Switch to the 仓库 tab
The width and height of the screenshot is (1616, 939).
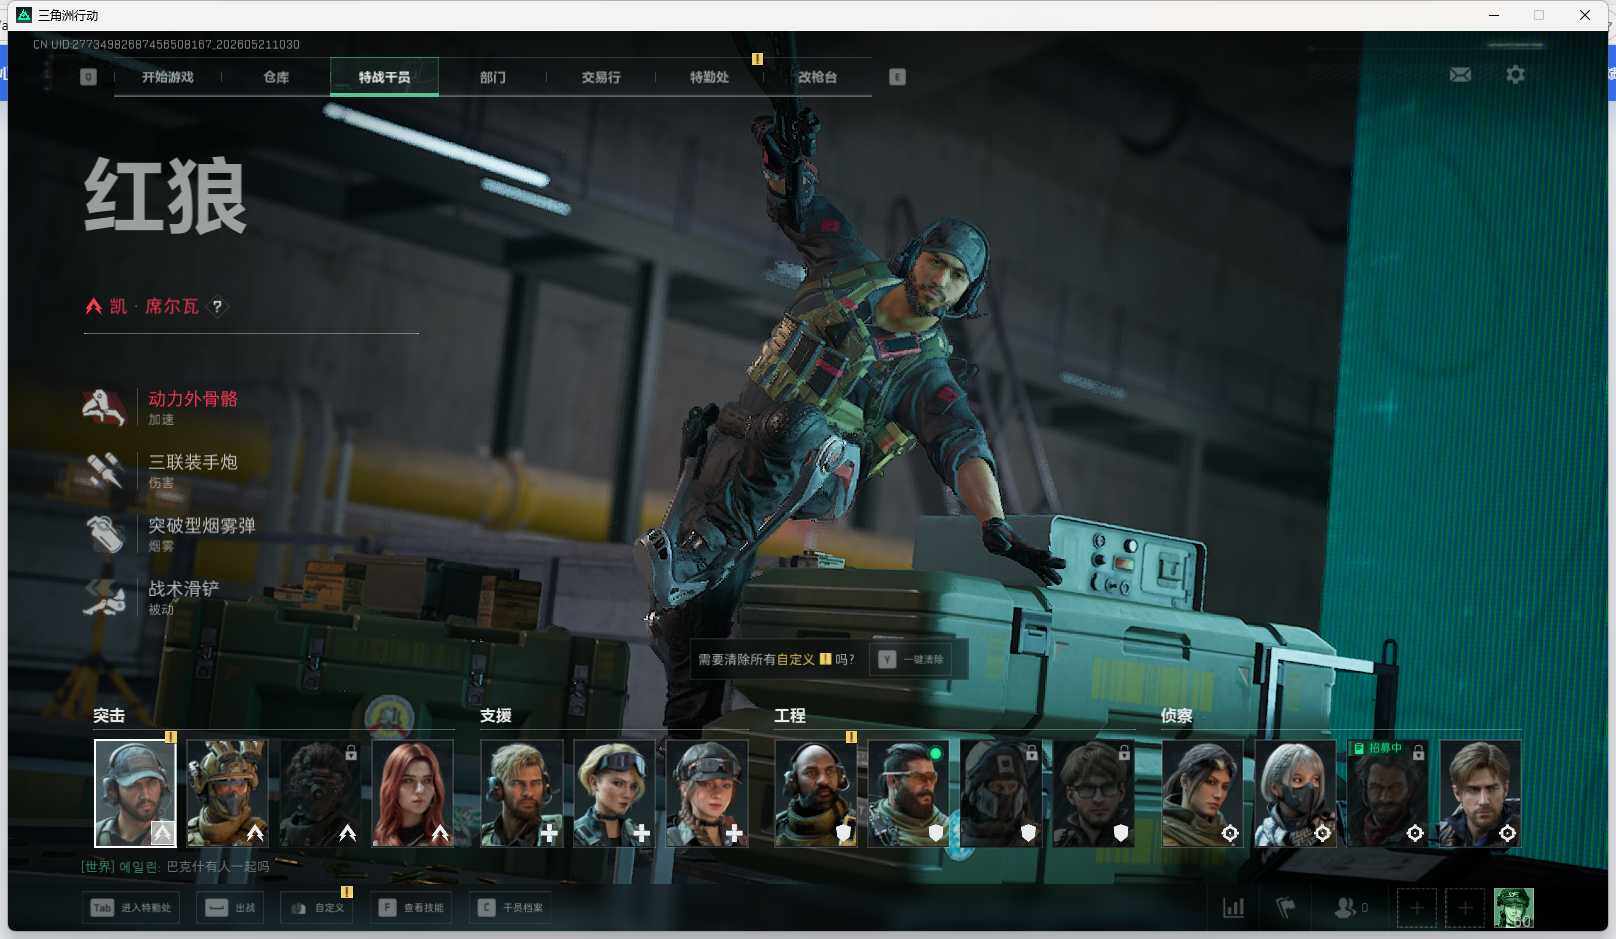pyautogui.click(x=276, y=77)
